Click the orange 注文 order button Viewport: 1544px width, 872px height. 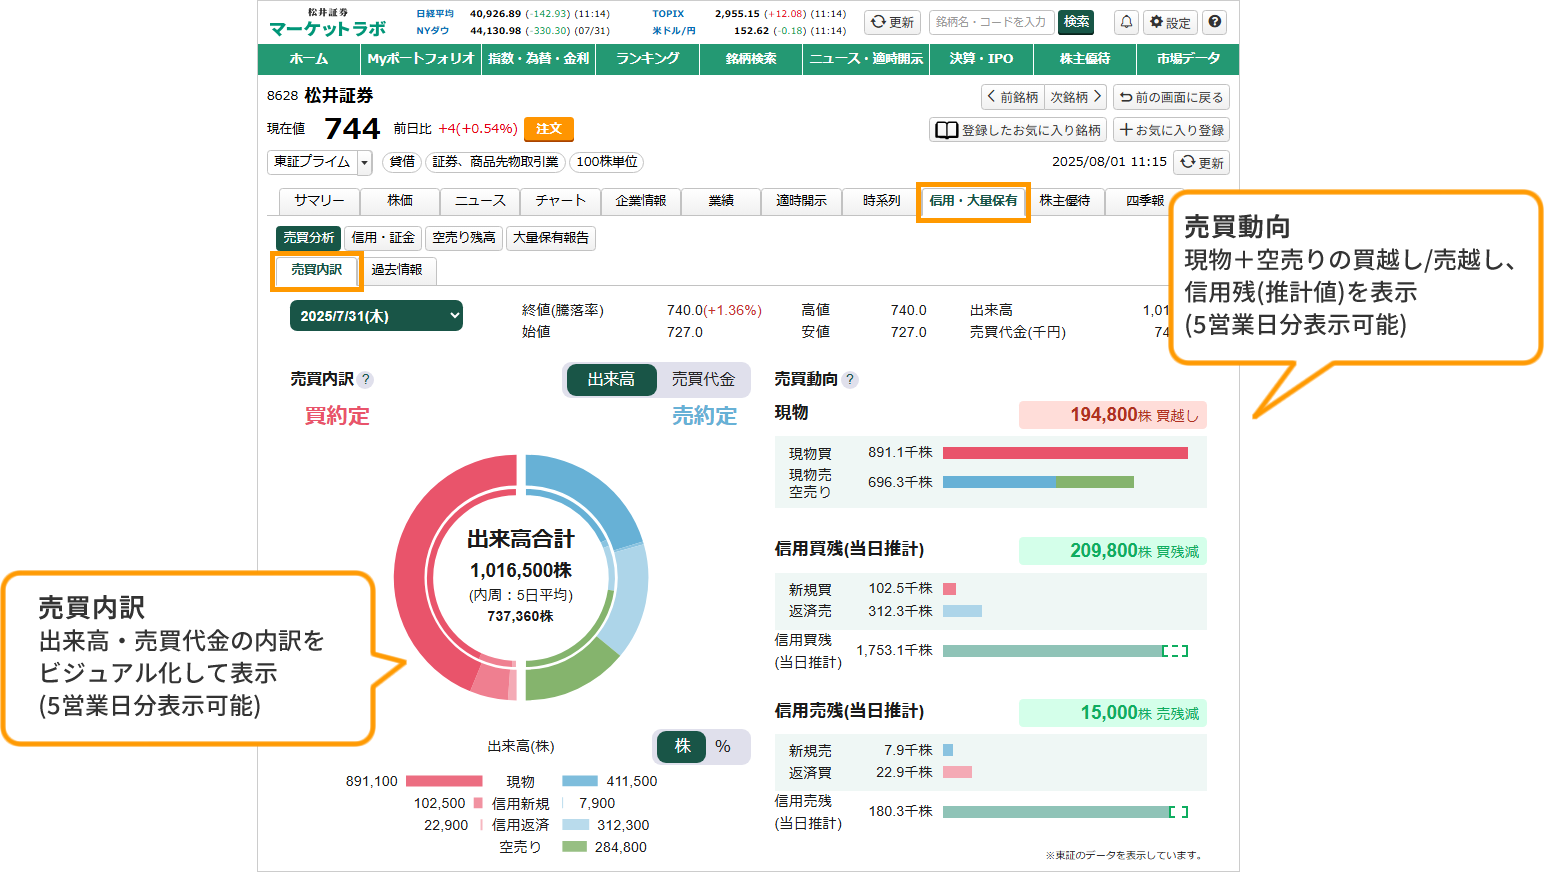point(549,129)
